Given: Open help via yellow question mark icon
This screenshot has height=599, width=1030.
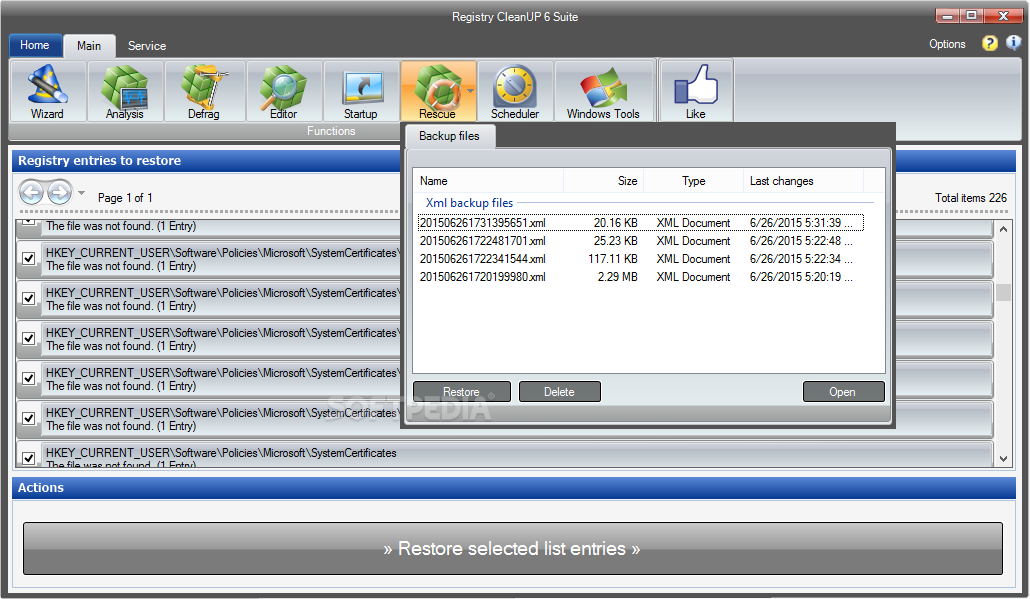Looking at the screenshot, I should point(989,43).
